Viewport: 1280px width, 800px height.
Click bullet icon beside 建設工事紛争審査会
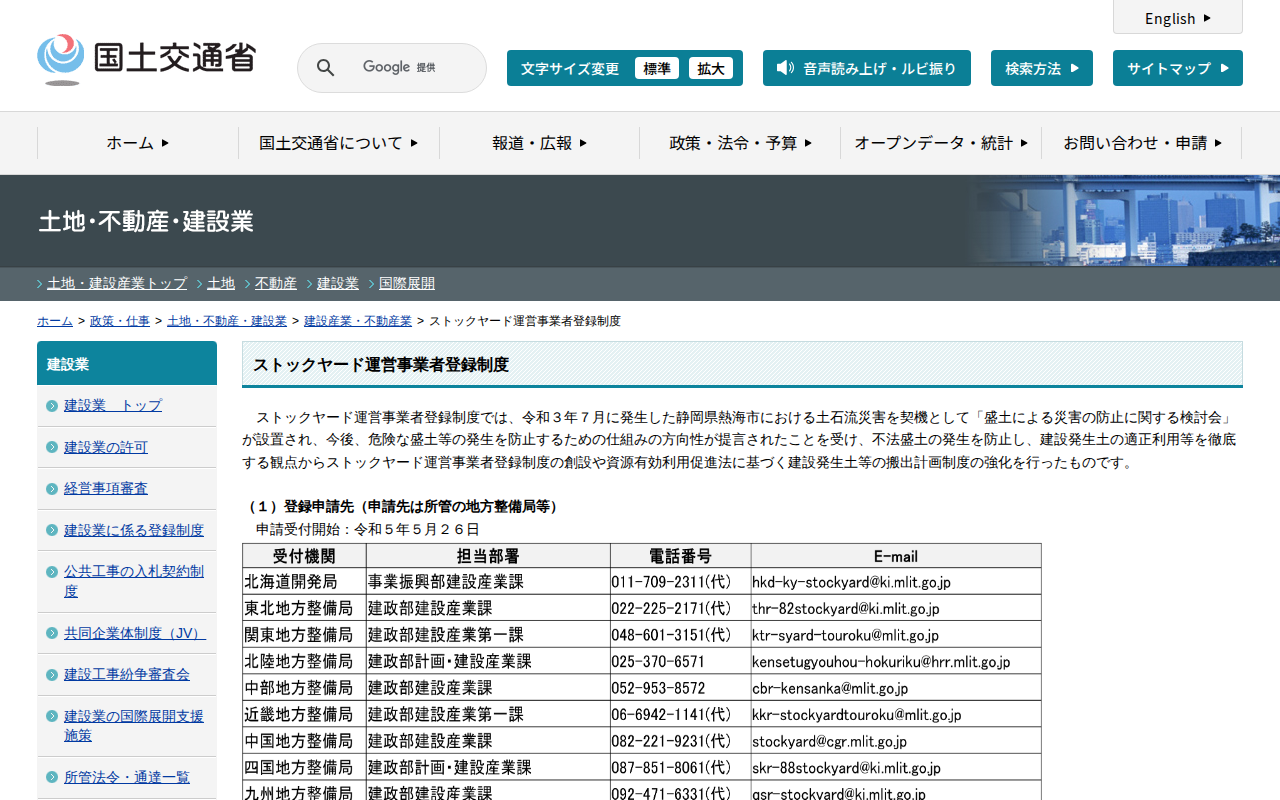tap(52, 674)
